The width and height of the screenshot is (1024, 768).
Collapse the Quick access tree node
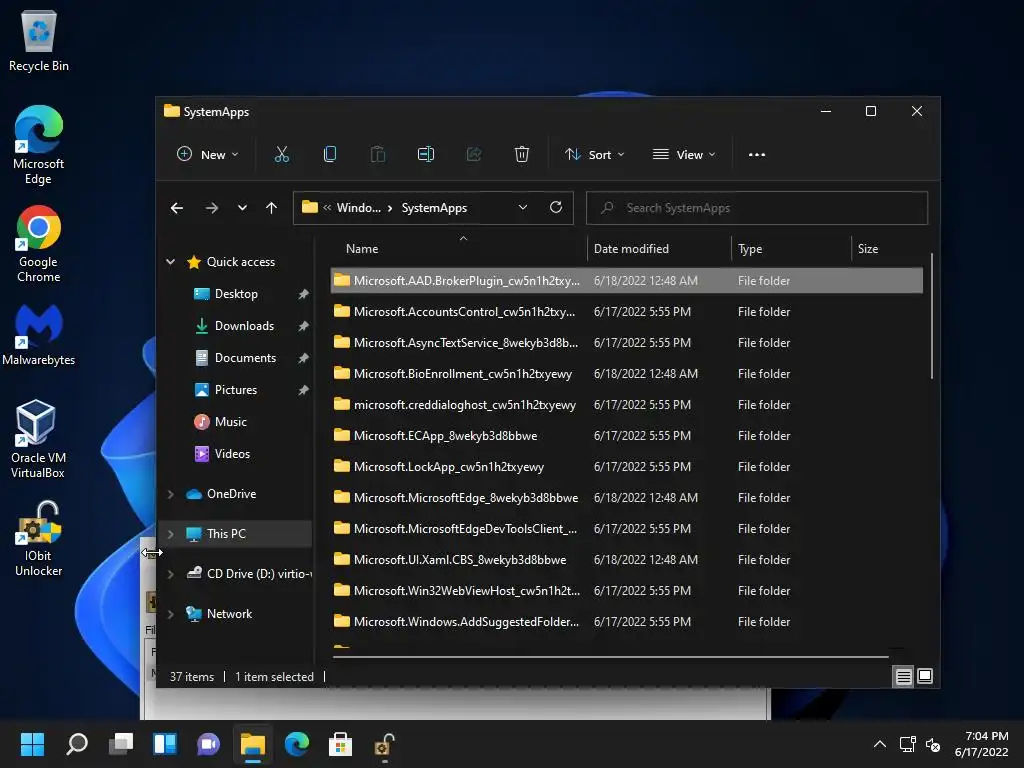tap(170, 262)
